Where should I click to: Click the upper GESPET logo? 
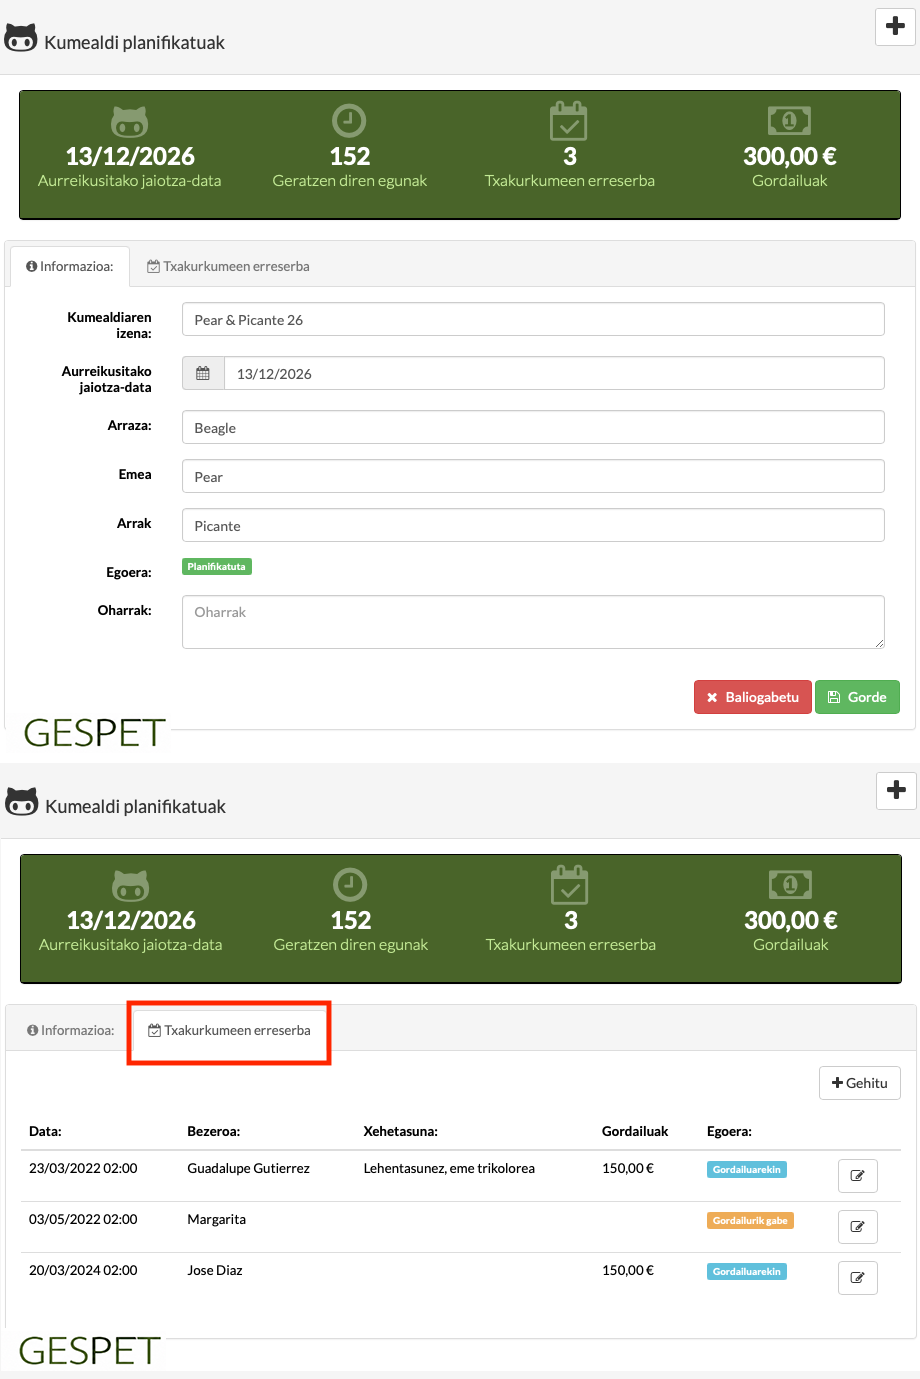tap(94, 733)
